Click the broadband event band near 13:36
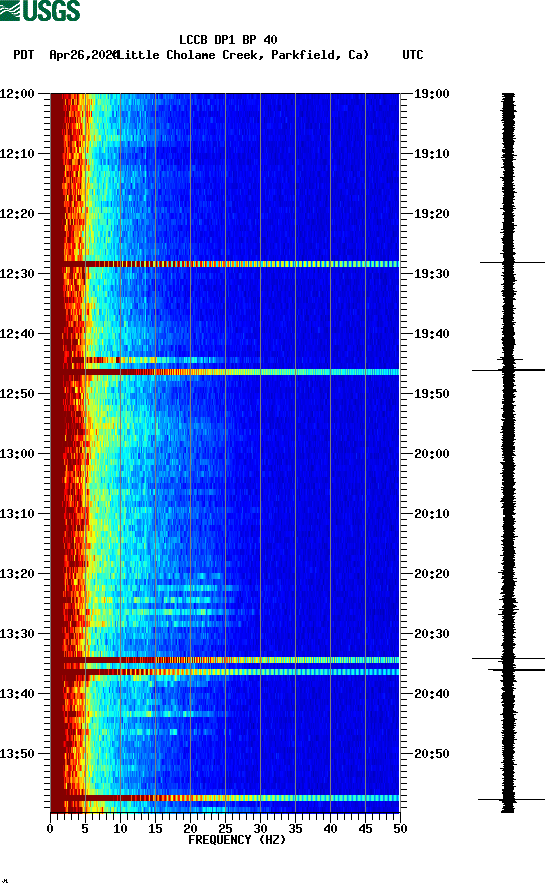This screenshot has width=552, height=892. click(x=225, y=672)
